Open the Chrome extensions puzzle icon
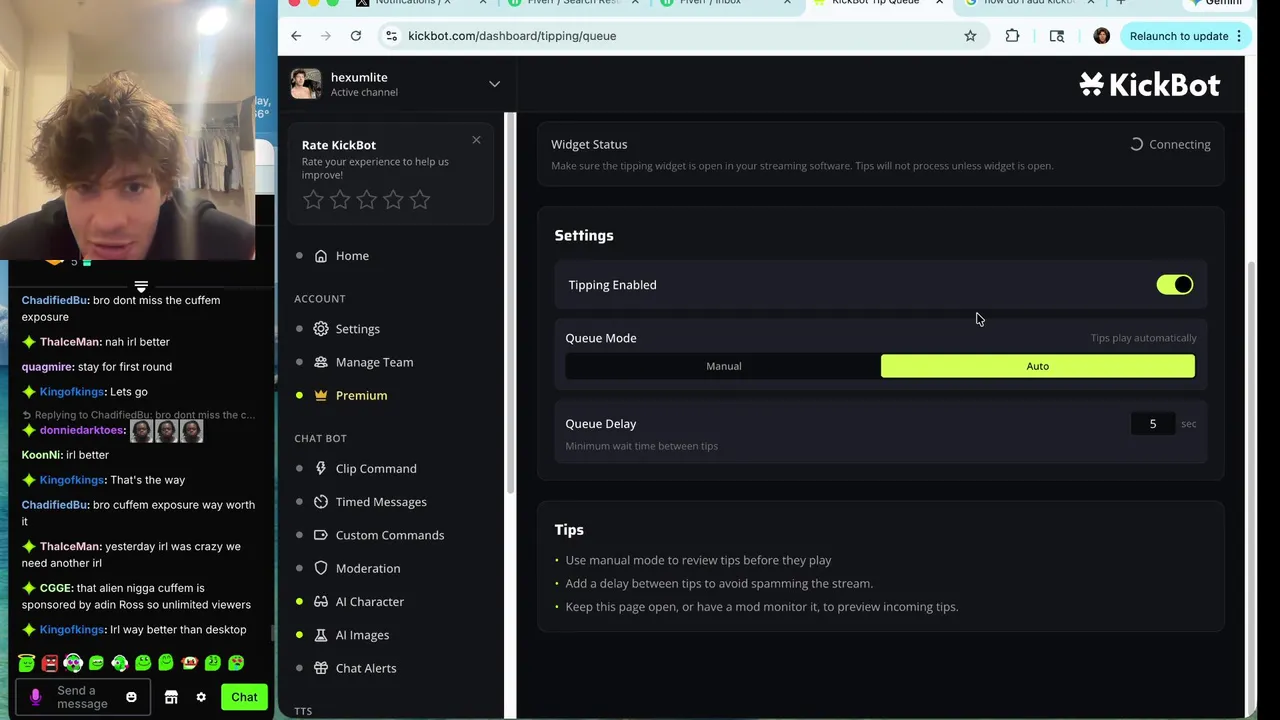Viewport: 1280px width, 720px height. coord(1012,36)
